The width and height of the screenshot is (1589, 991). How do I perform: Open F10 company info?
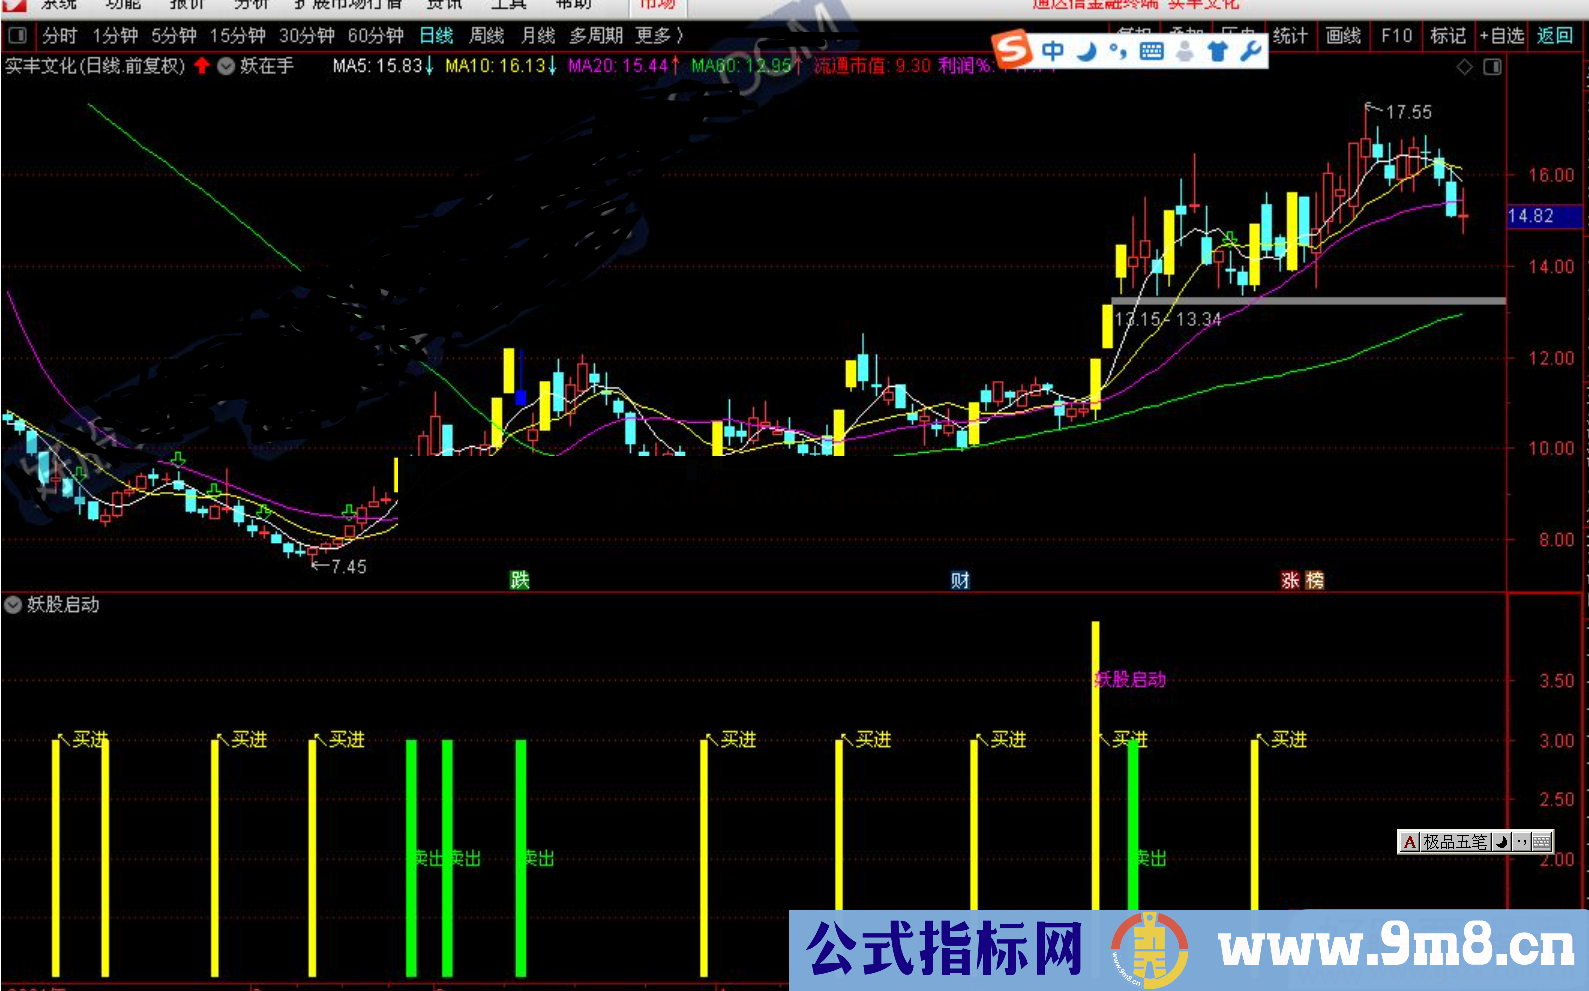[x=1396, y=36]
